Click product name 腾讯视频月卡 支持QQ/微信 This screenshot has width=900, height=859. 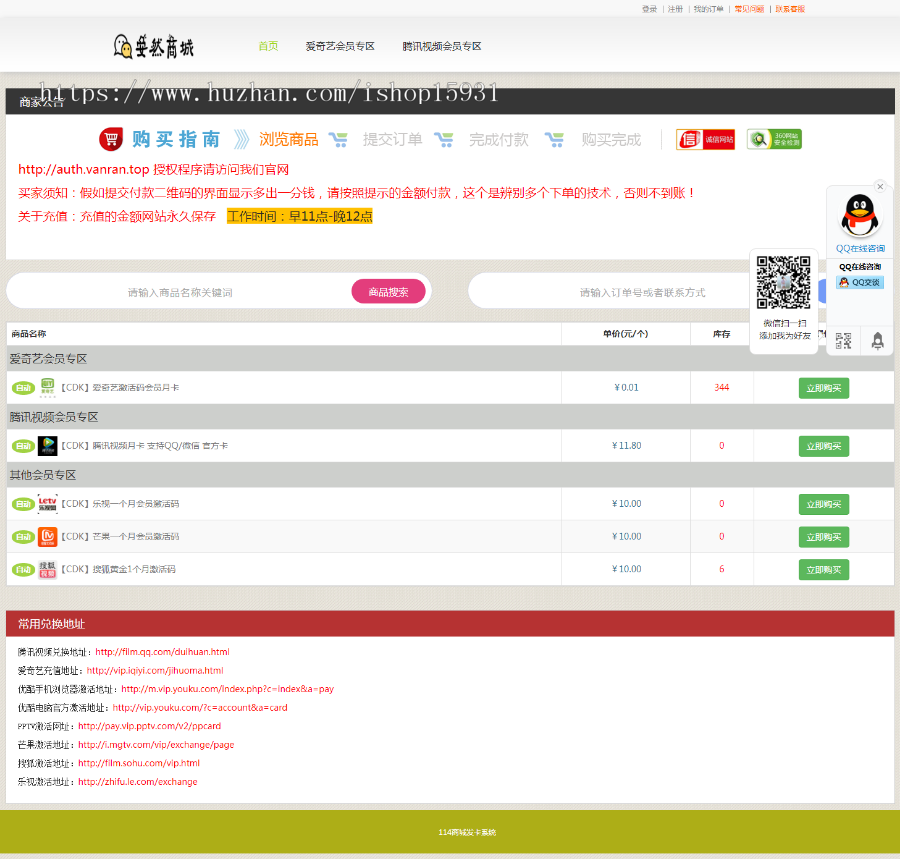145,446
